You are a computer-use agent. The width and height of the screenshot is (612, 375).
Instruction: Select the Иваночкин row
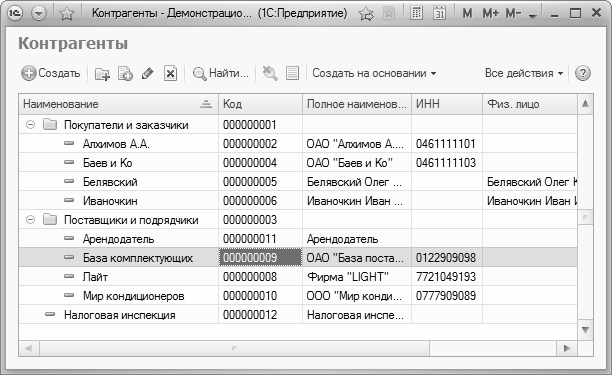298,201
